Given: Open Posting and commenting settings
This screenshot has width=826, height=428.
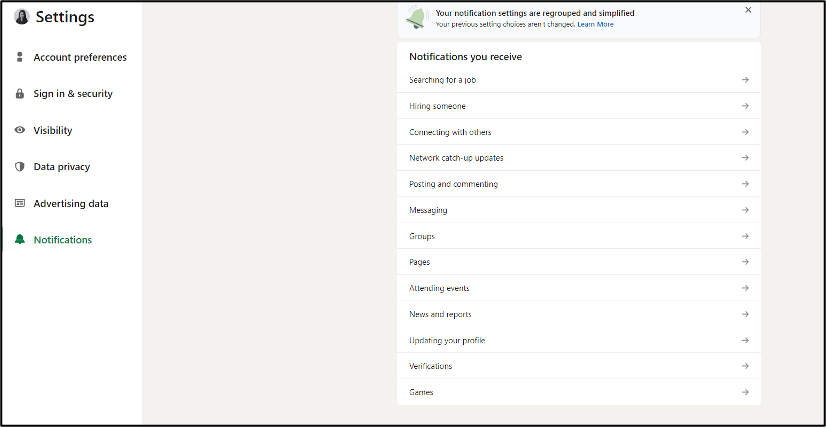Looking at the screenshot, I should coord(453,184).
